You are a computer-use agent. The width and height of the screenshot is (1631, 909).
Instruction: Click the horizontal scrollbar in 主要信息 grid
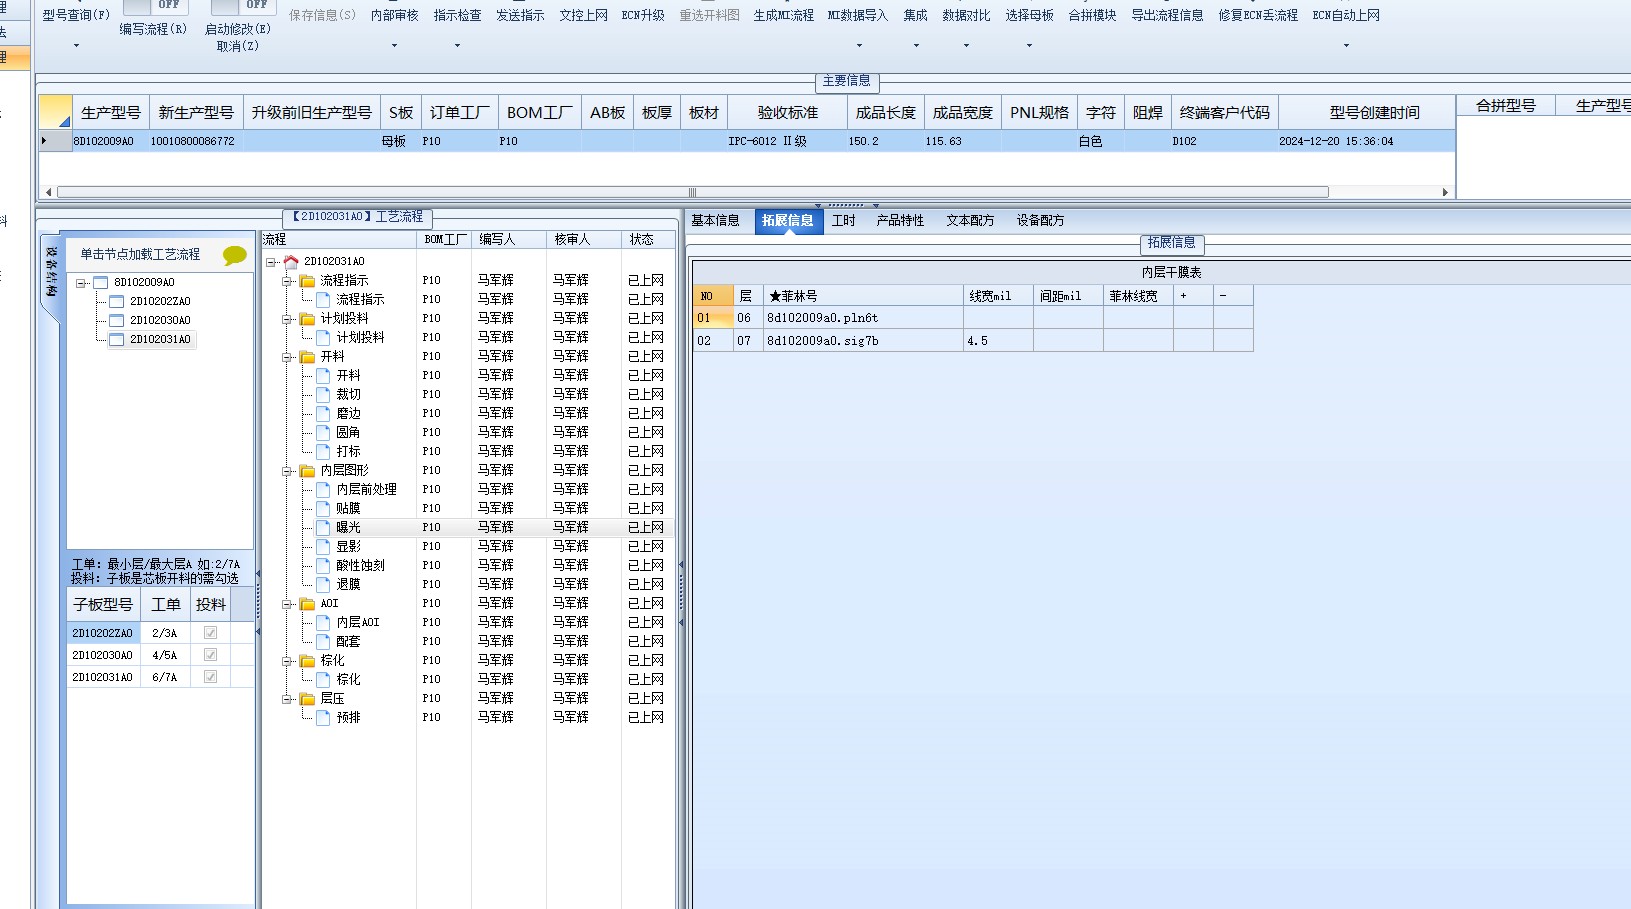pos(693,192)
